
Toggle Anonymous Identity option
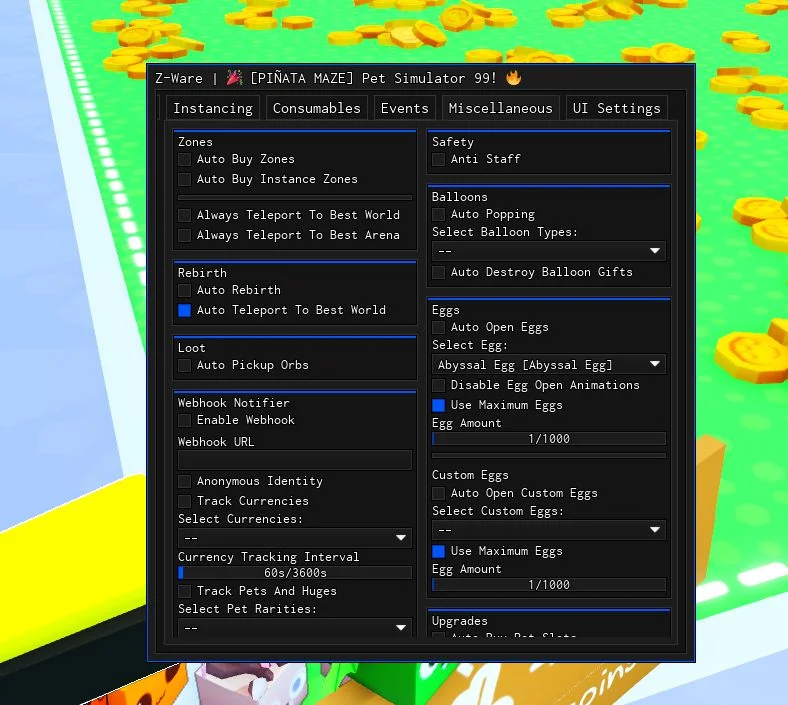tap(184, 481)
